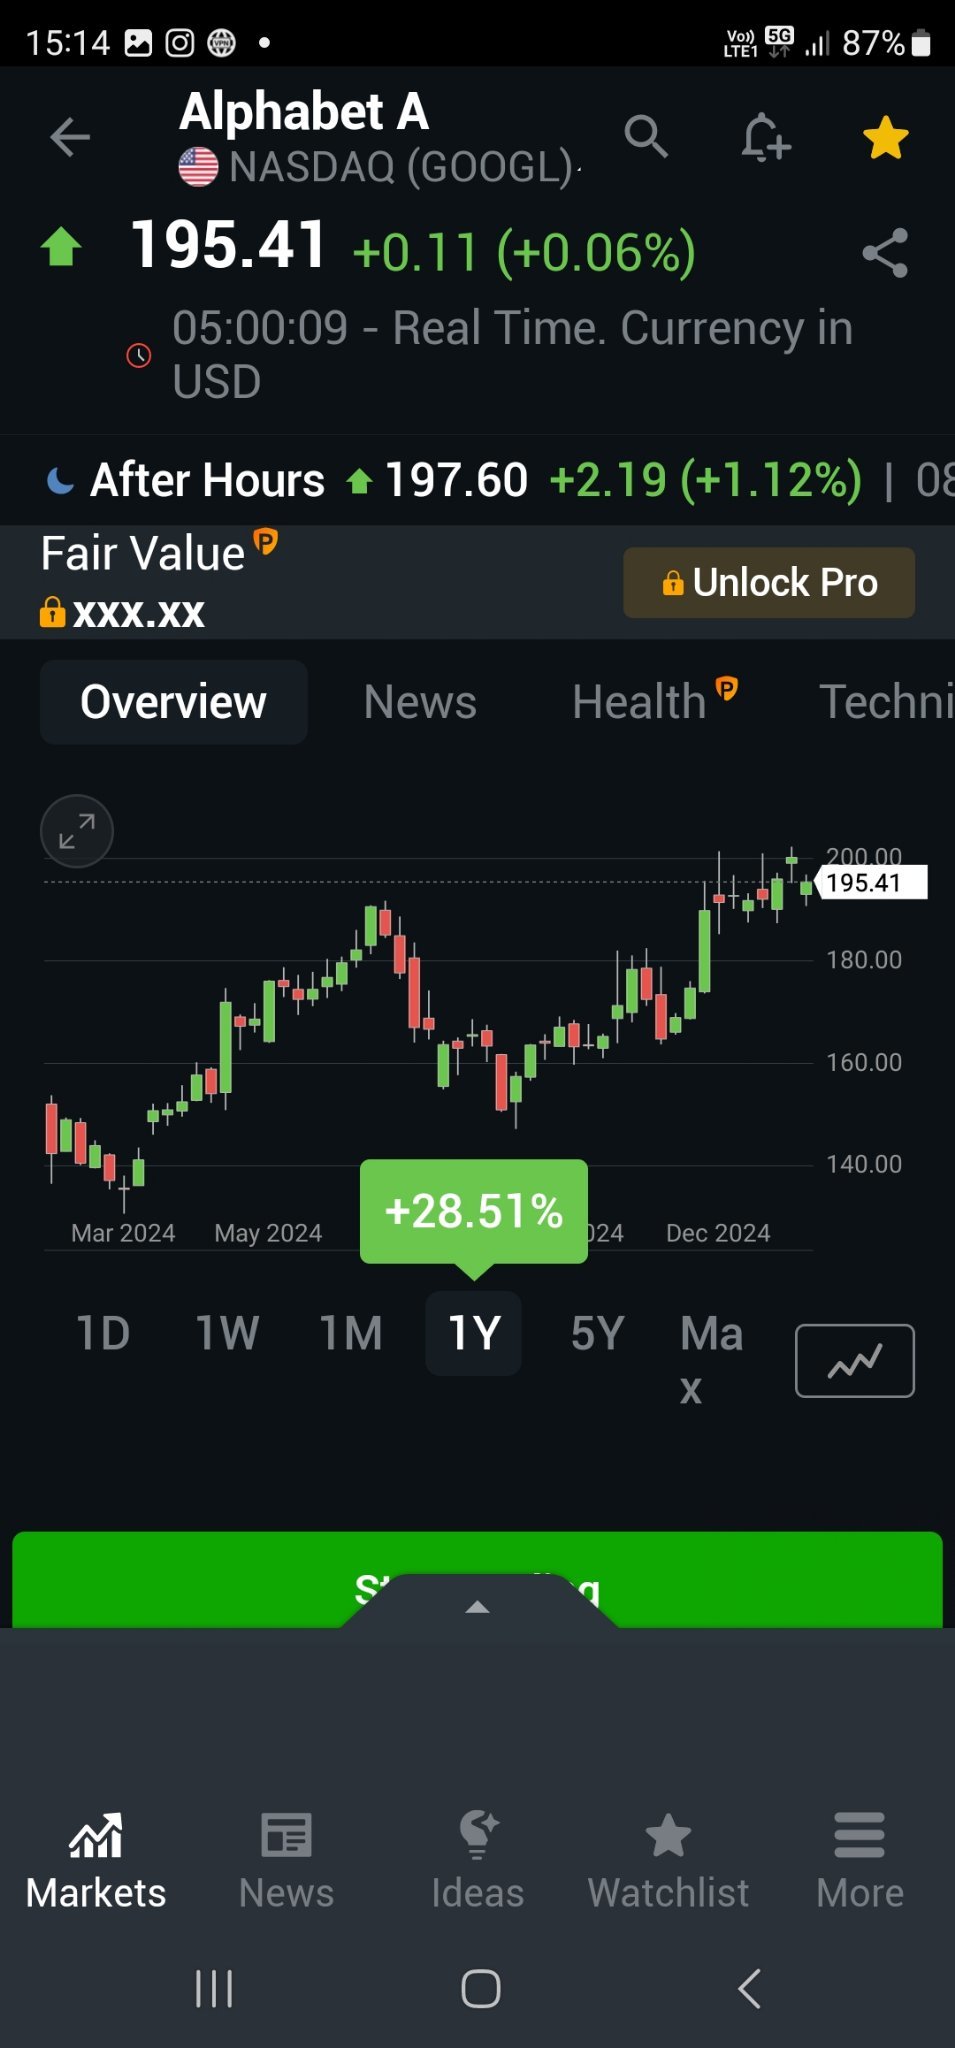Open Markets in bottom navigation
Viewport: 955px width, 2048px height.
pos(96,1861)
